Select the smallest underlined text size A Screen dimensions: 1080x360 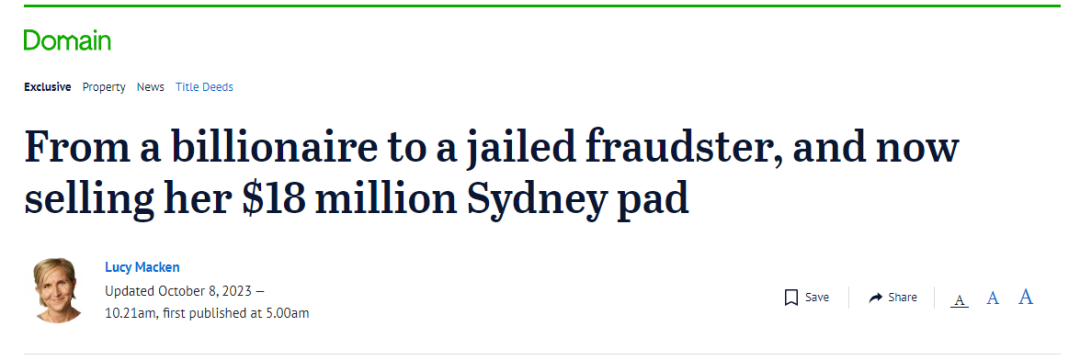pyautogui.click(x=959, y=300)
